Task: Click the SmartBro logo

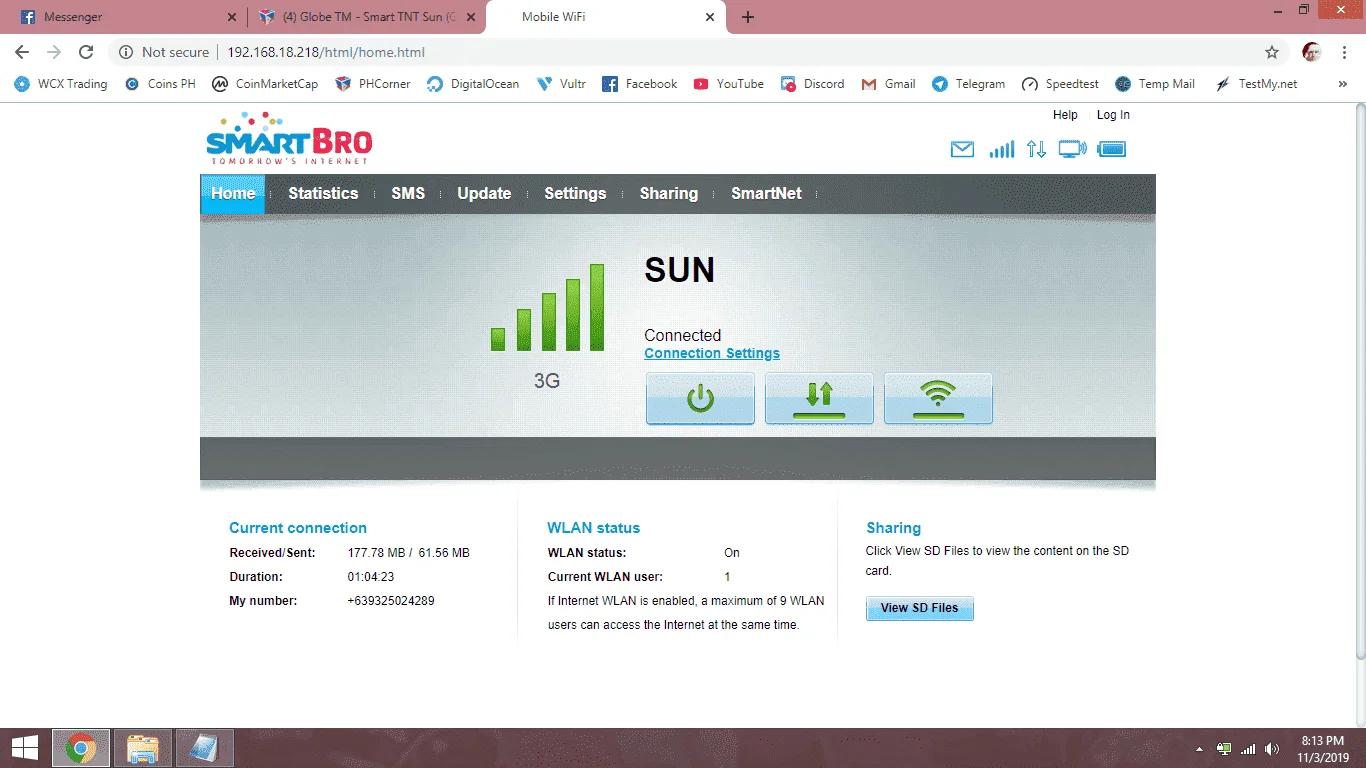Action: point(289,137)
